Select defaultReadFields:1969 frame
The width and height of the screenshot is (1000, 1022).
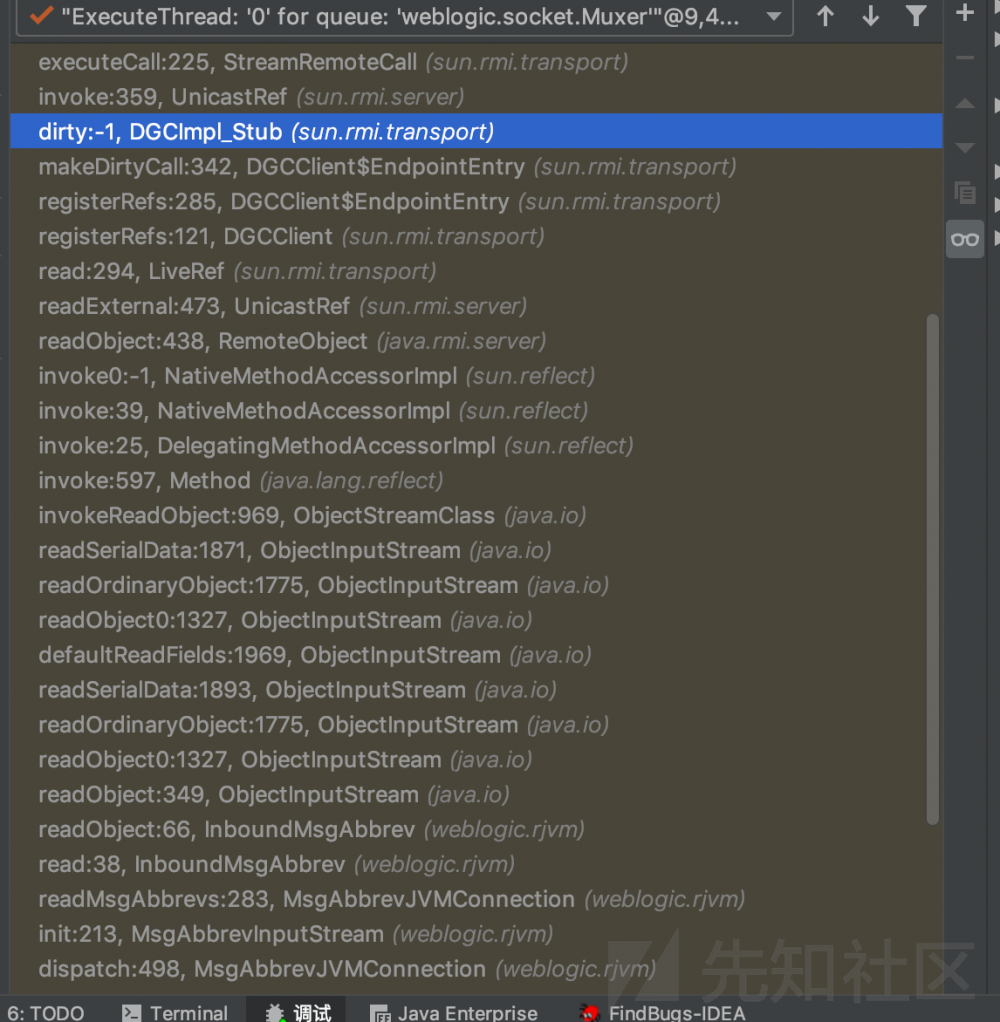point(477,655)
